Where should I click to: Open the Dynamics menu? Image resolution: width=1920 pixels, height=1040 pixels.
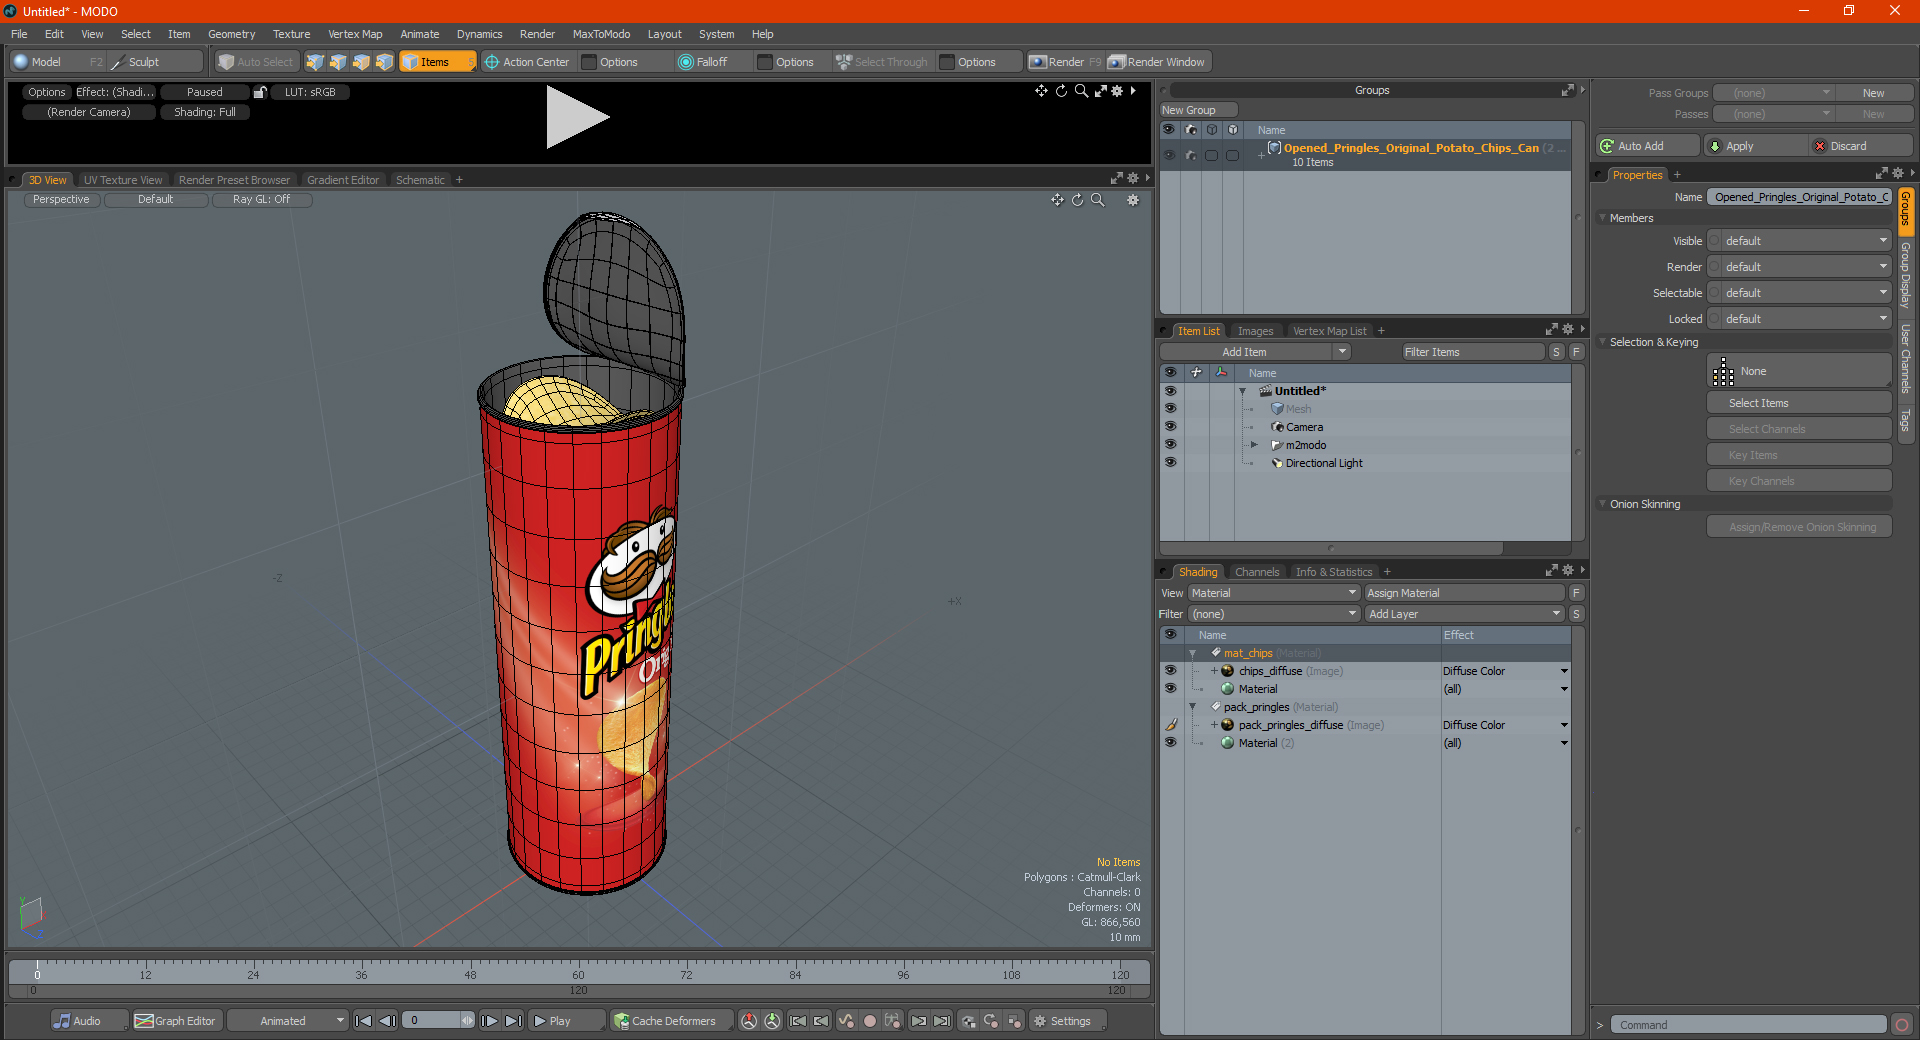tap(479, 34)
